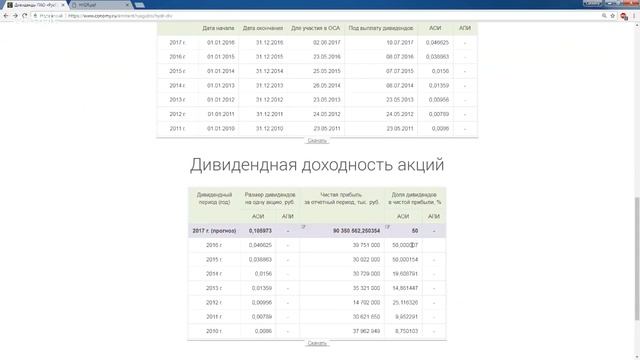
Task: Select net profit 37 962 949 for 2010
Action: tap(366, 331)
